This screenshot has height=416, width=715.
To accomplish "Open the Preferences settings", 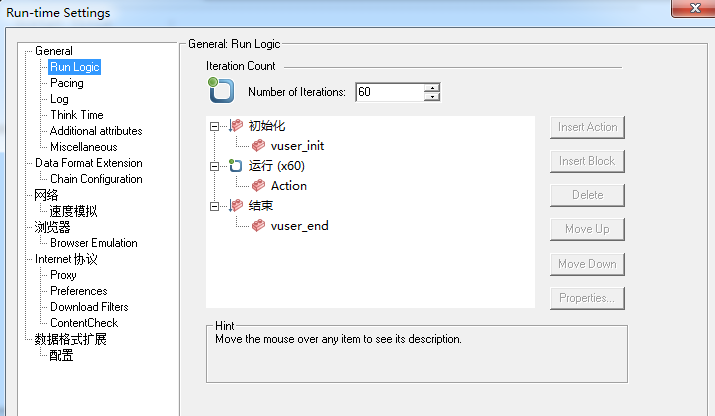I will click(79, 291).
